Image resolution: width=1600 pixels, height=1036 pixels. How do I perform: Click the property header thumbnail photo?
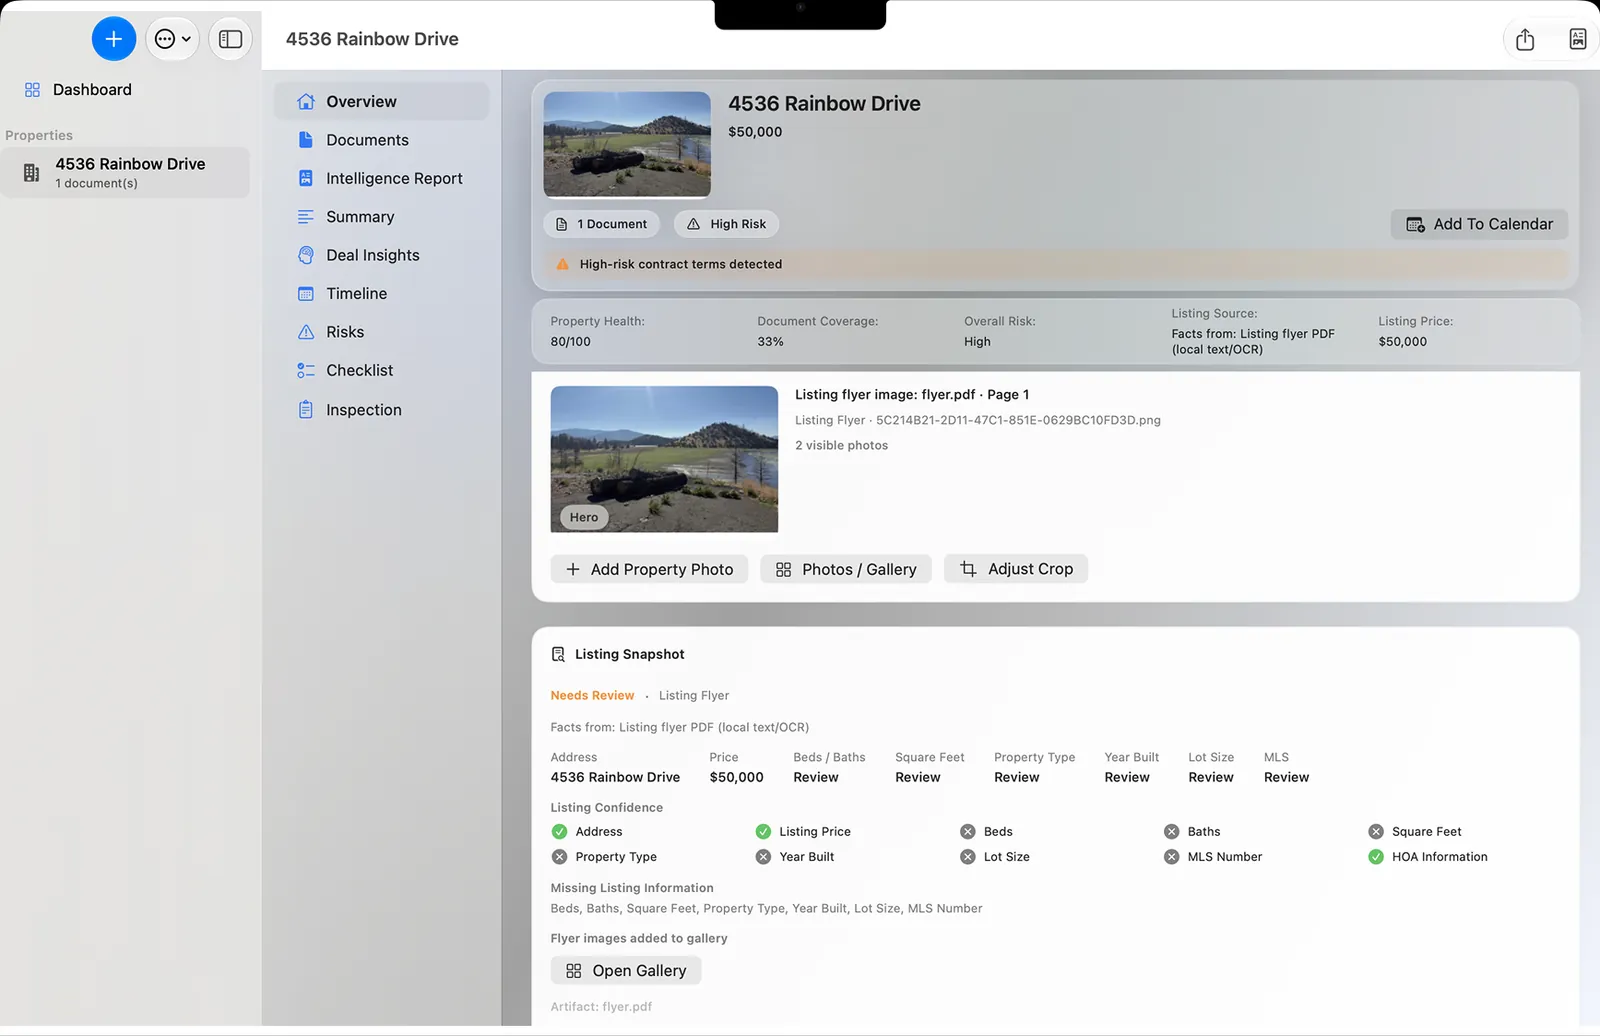(627, 145)
